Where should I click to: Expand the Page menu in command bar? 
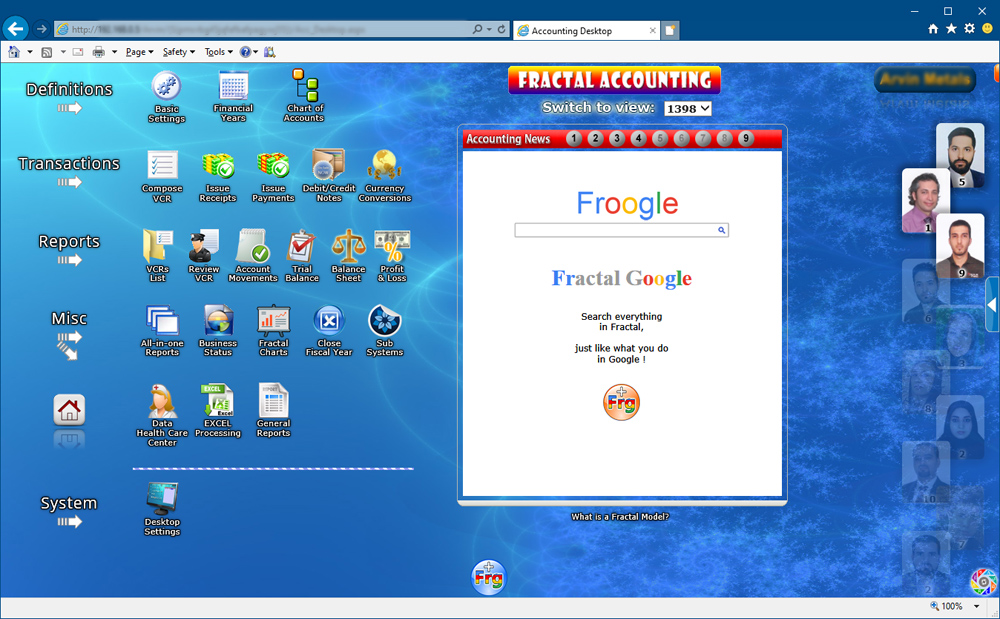click(x=139, y=52)
